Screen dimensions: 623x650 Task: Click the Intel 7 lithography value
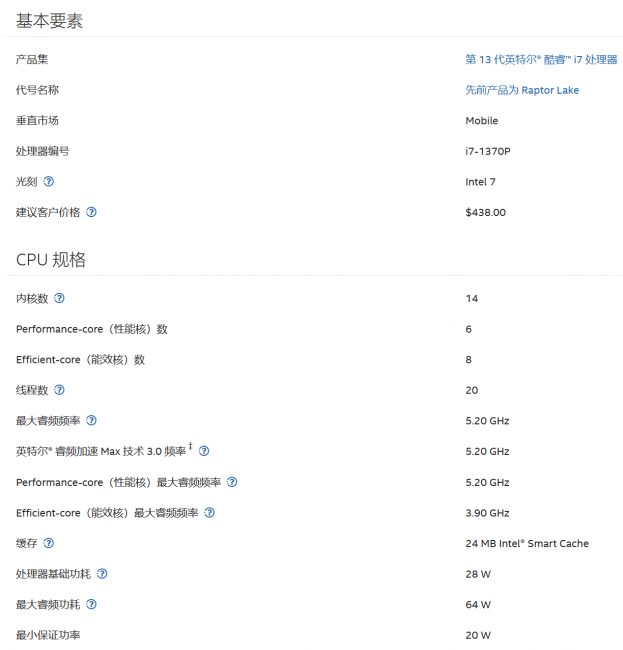click(x=480, y=182)
